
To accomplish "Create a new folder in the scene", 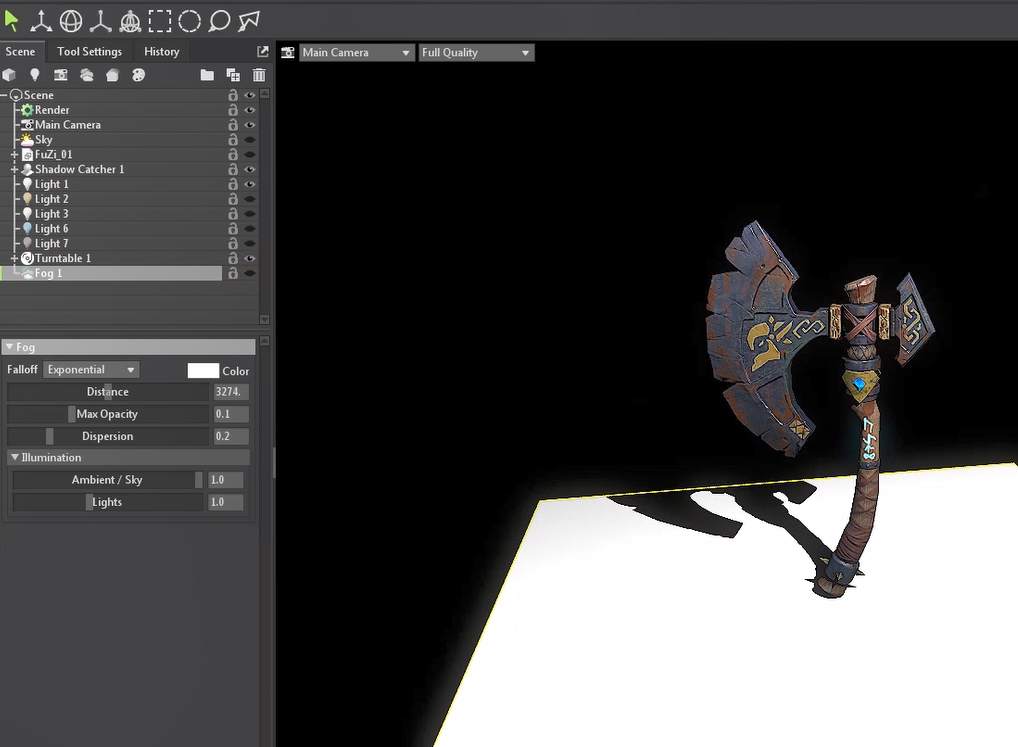I will (207, 75).
